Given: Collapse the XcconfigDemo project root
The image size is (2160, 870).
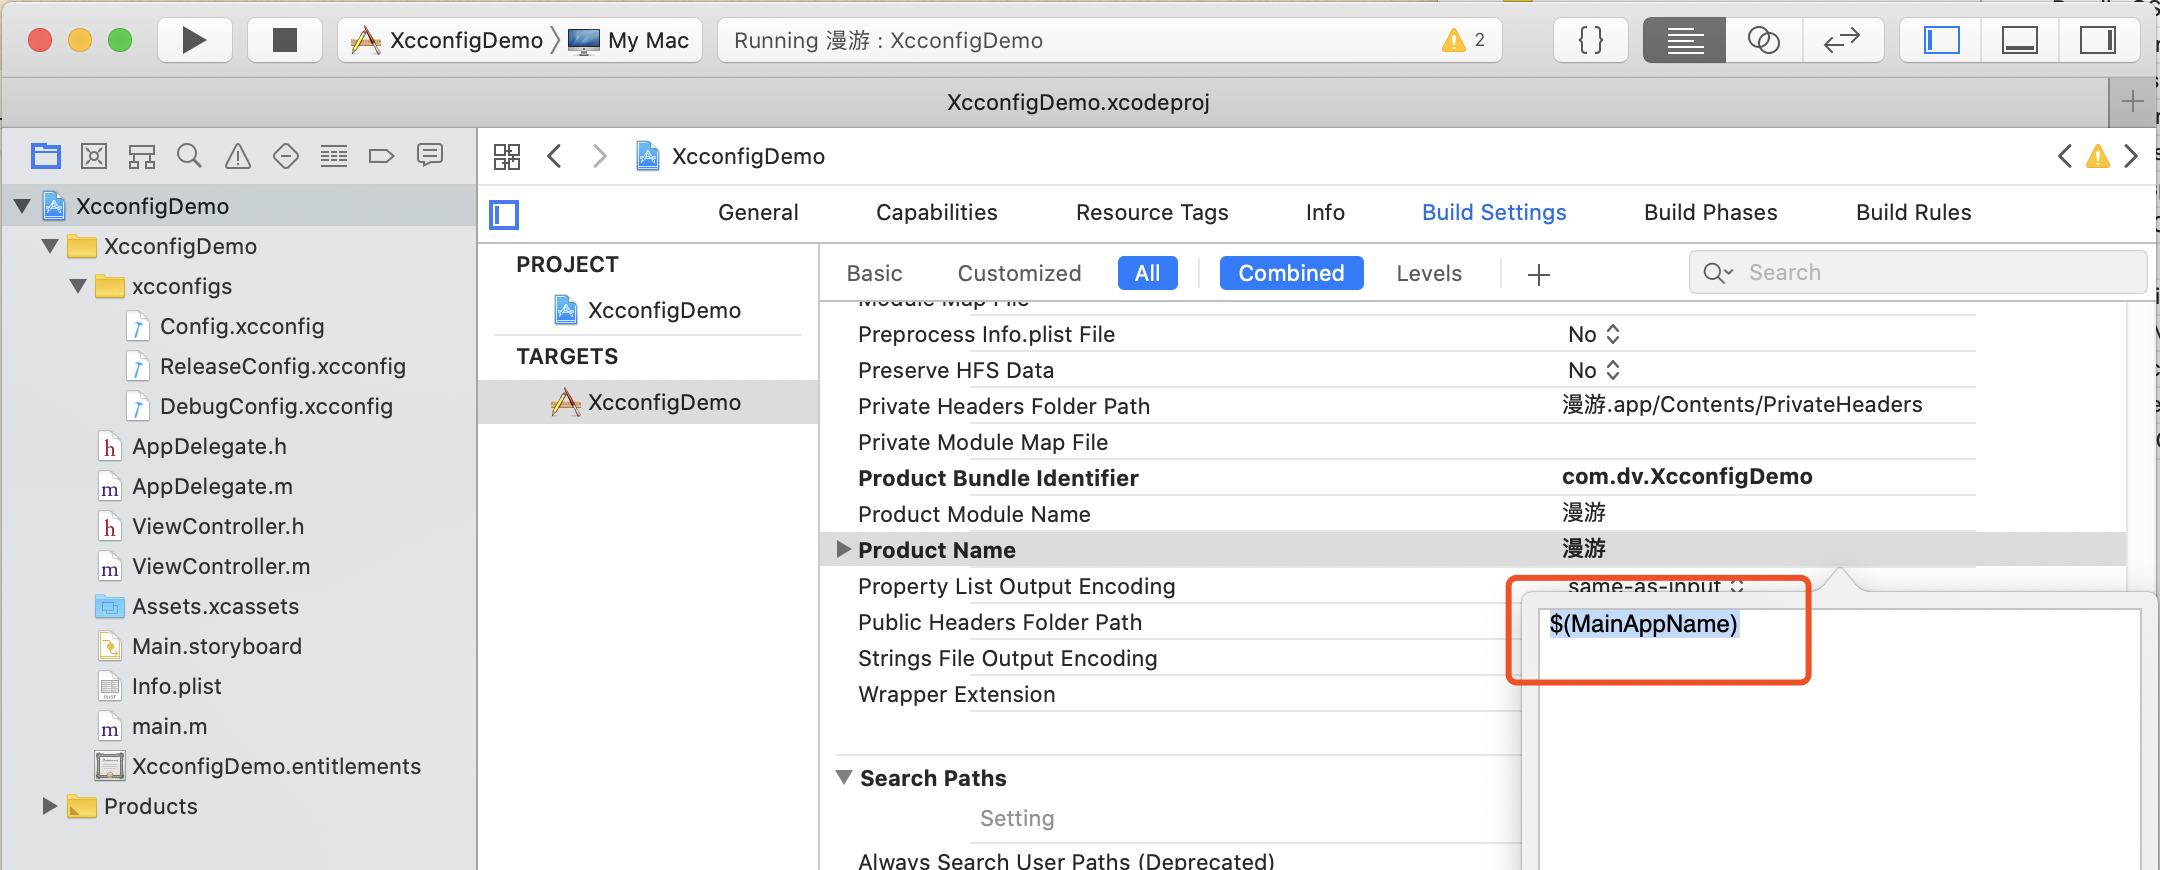Looking at the screenshot, I should click(22, 207).
